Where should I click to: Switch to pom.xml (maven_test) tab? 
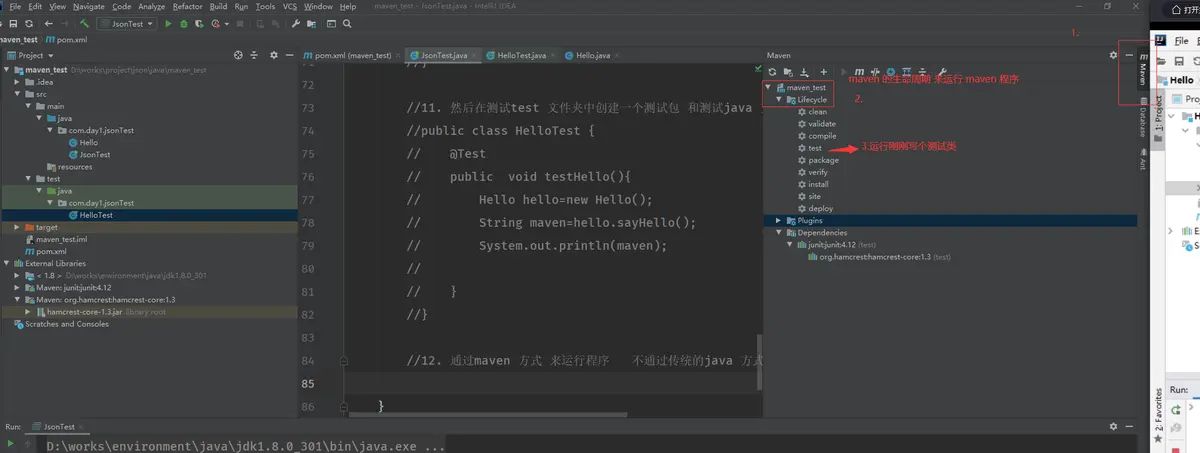[x=354, y=55]
